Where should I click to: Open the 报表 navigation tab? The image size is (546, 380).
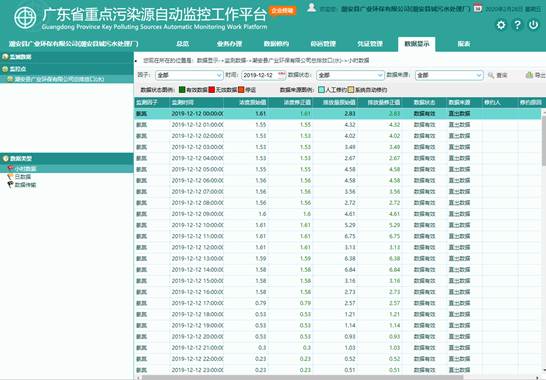point(464,44)
